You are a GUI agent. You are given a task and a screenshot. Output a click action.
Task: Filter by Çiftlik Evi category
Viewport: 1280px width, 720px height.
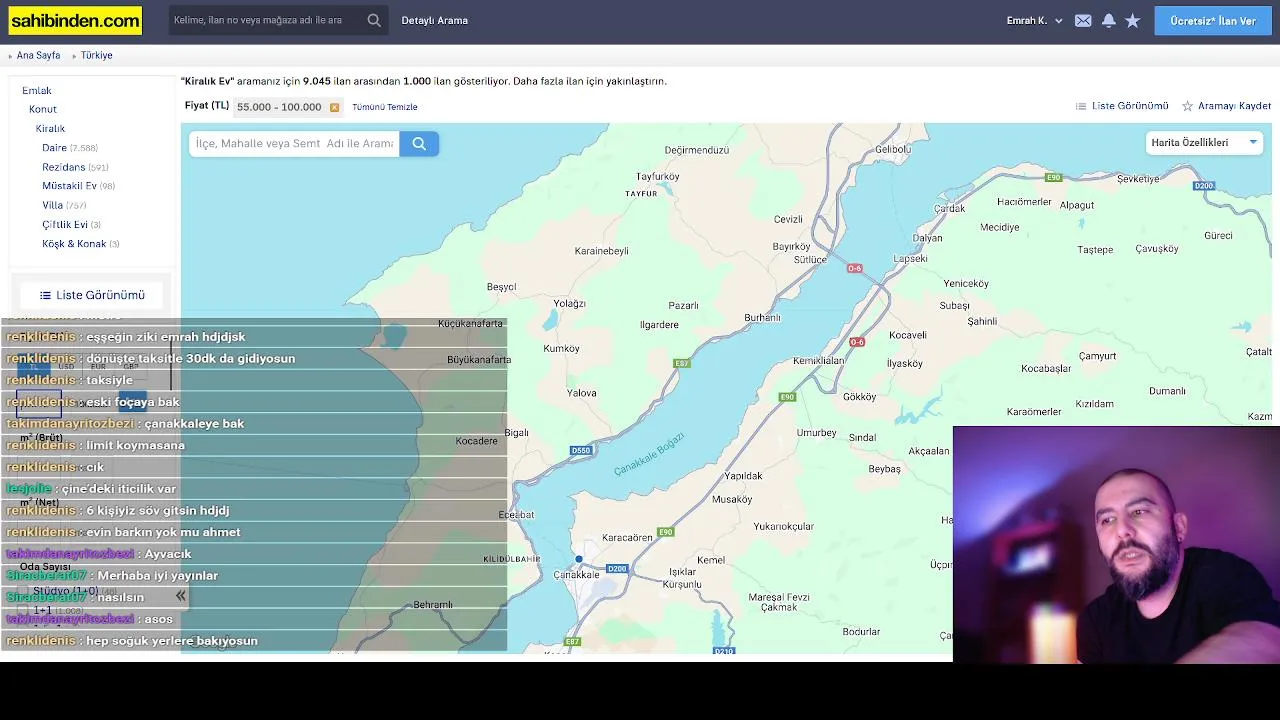(65, 224)
